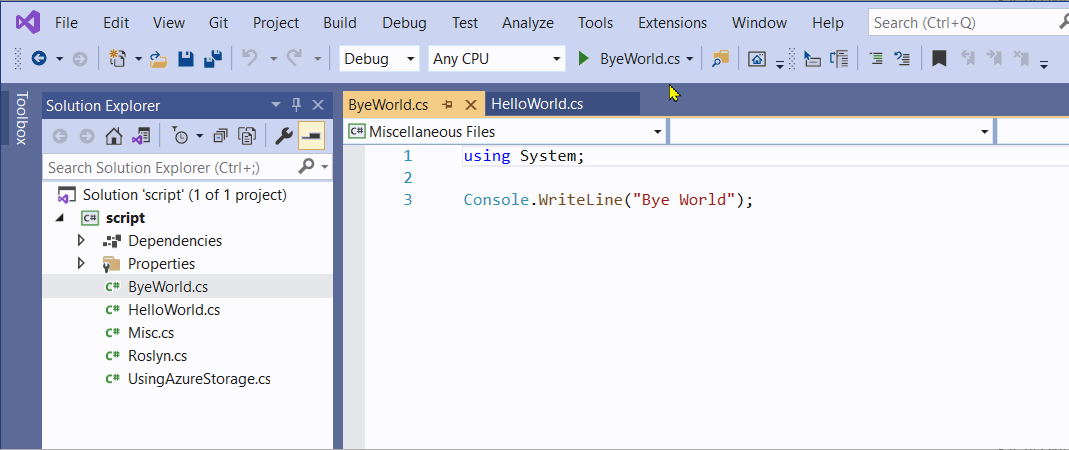Open the Window menu
Image resolution: width=1069 pixels, height=450 pixels.
759,22
